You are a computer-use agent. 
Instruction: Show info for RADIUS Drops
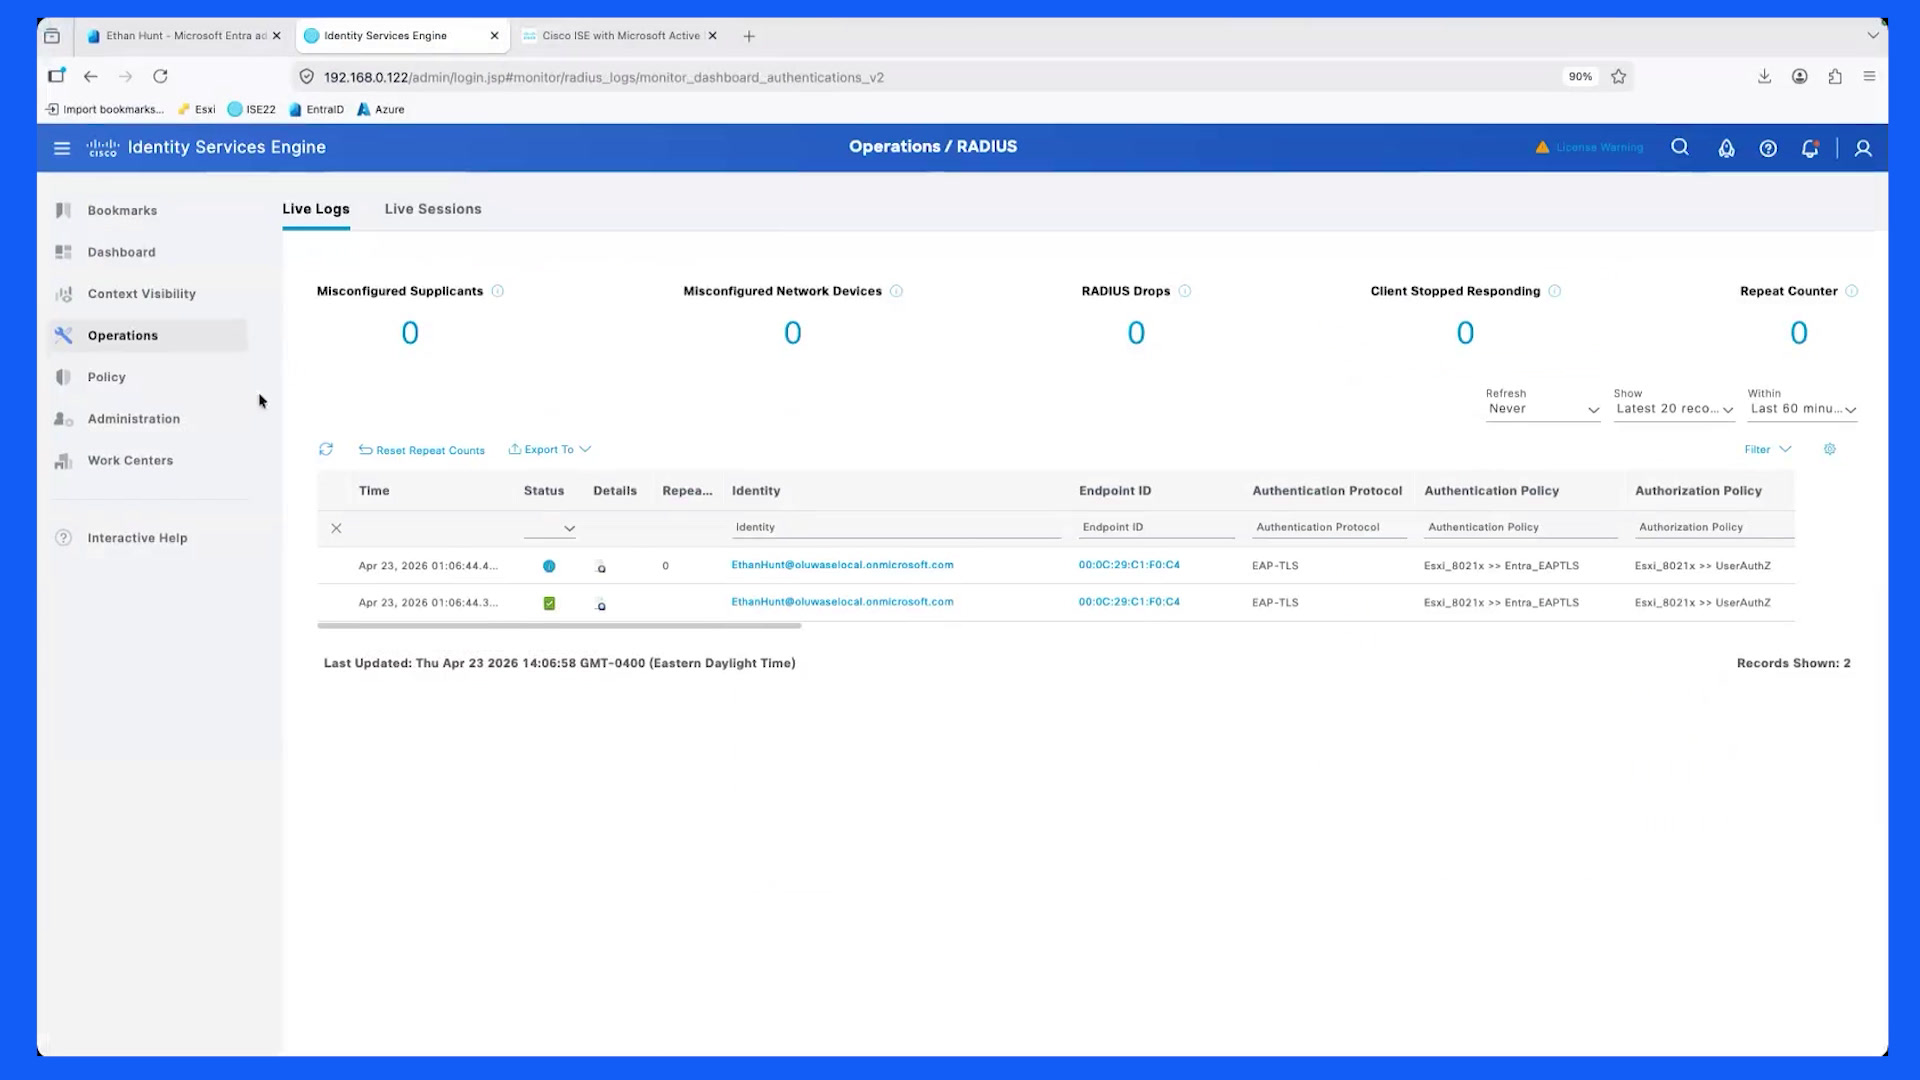tap(1185, 291)
